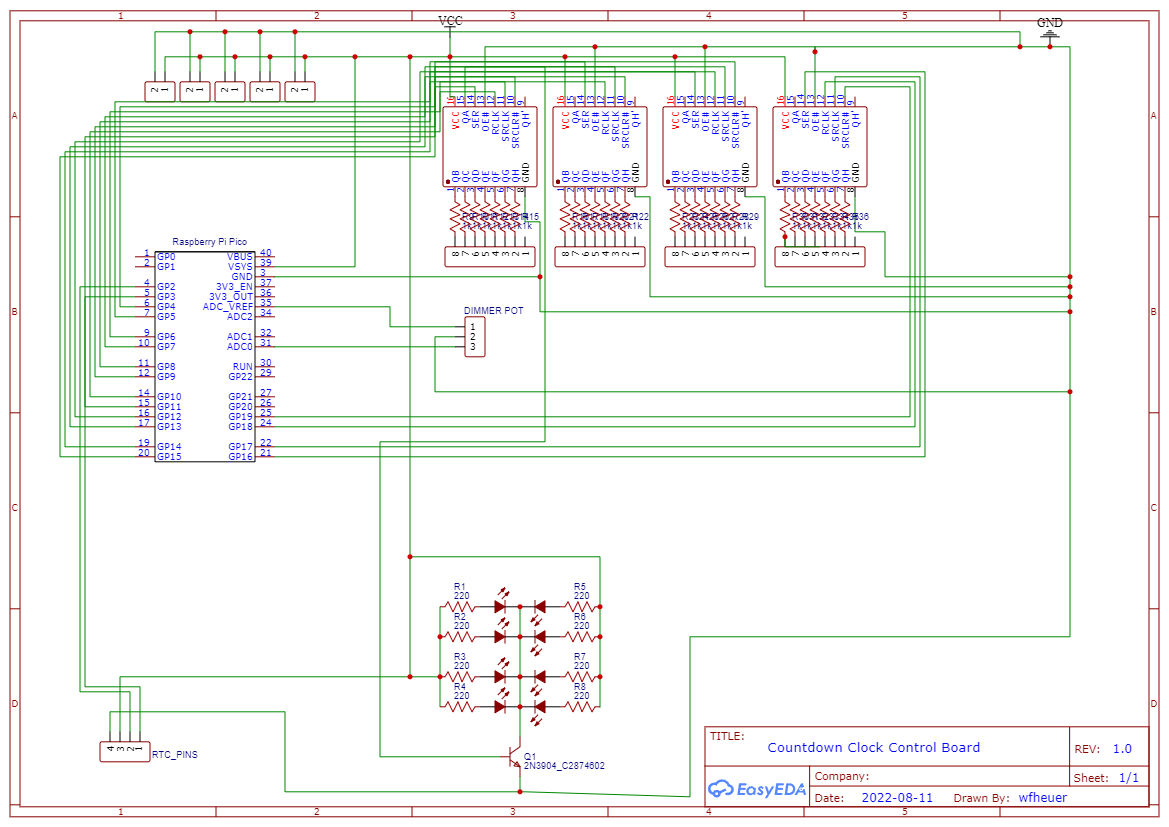This screenshot has height=827, width=1169.
Task: Select the R3 220 resistor symbol
Action: tap(460, 676)
